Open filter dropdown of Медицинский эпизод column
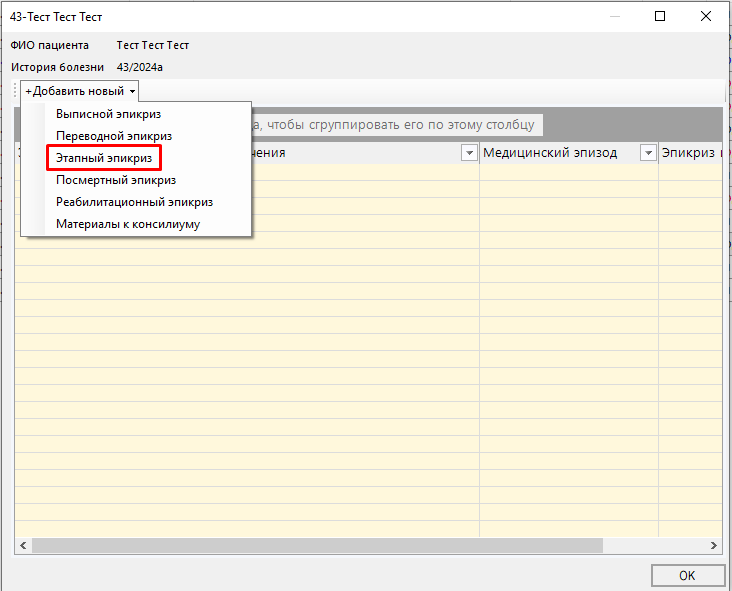732x591 pixels. click(x=647, y=153)
